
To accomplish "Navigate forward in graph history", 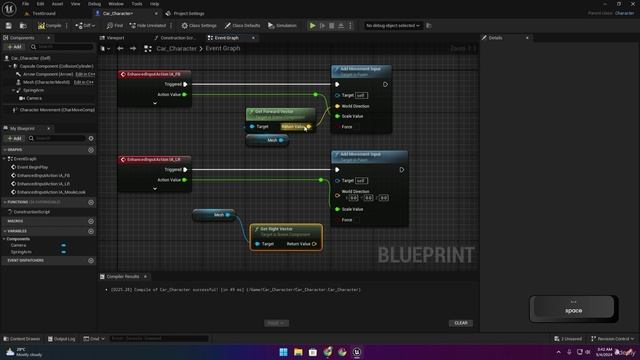I will click(133, 48).
